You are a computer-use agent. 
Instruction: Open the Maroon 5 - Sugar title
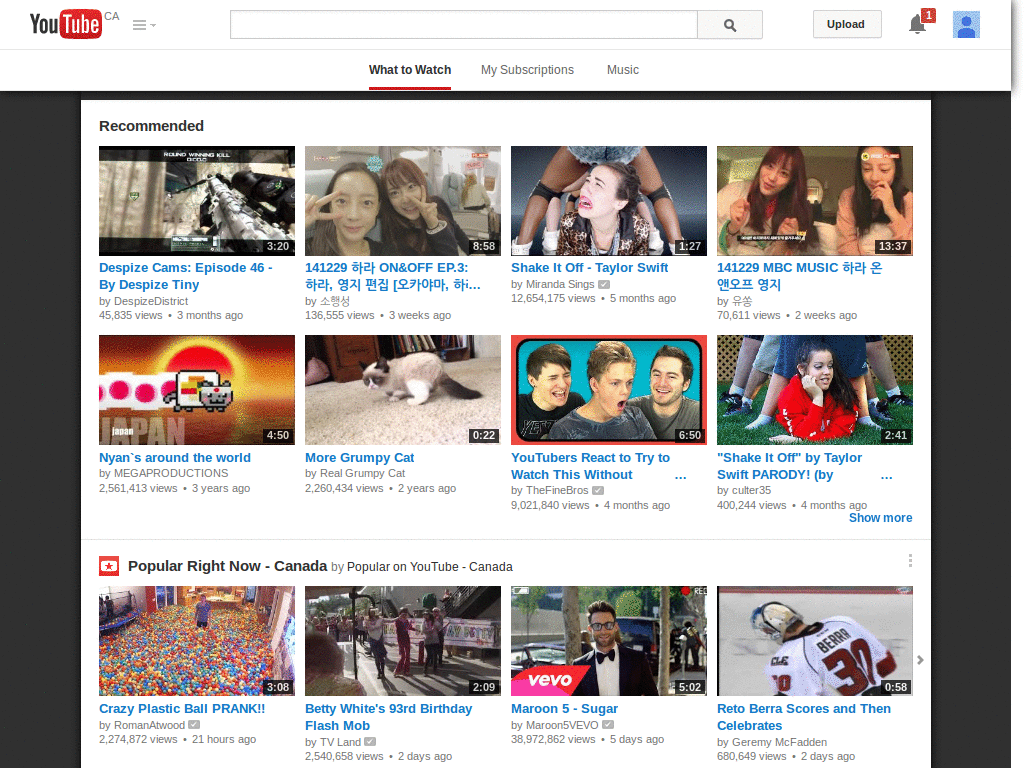click(564, 709)
